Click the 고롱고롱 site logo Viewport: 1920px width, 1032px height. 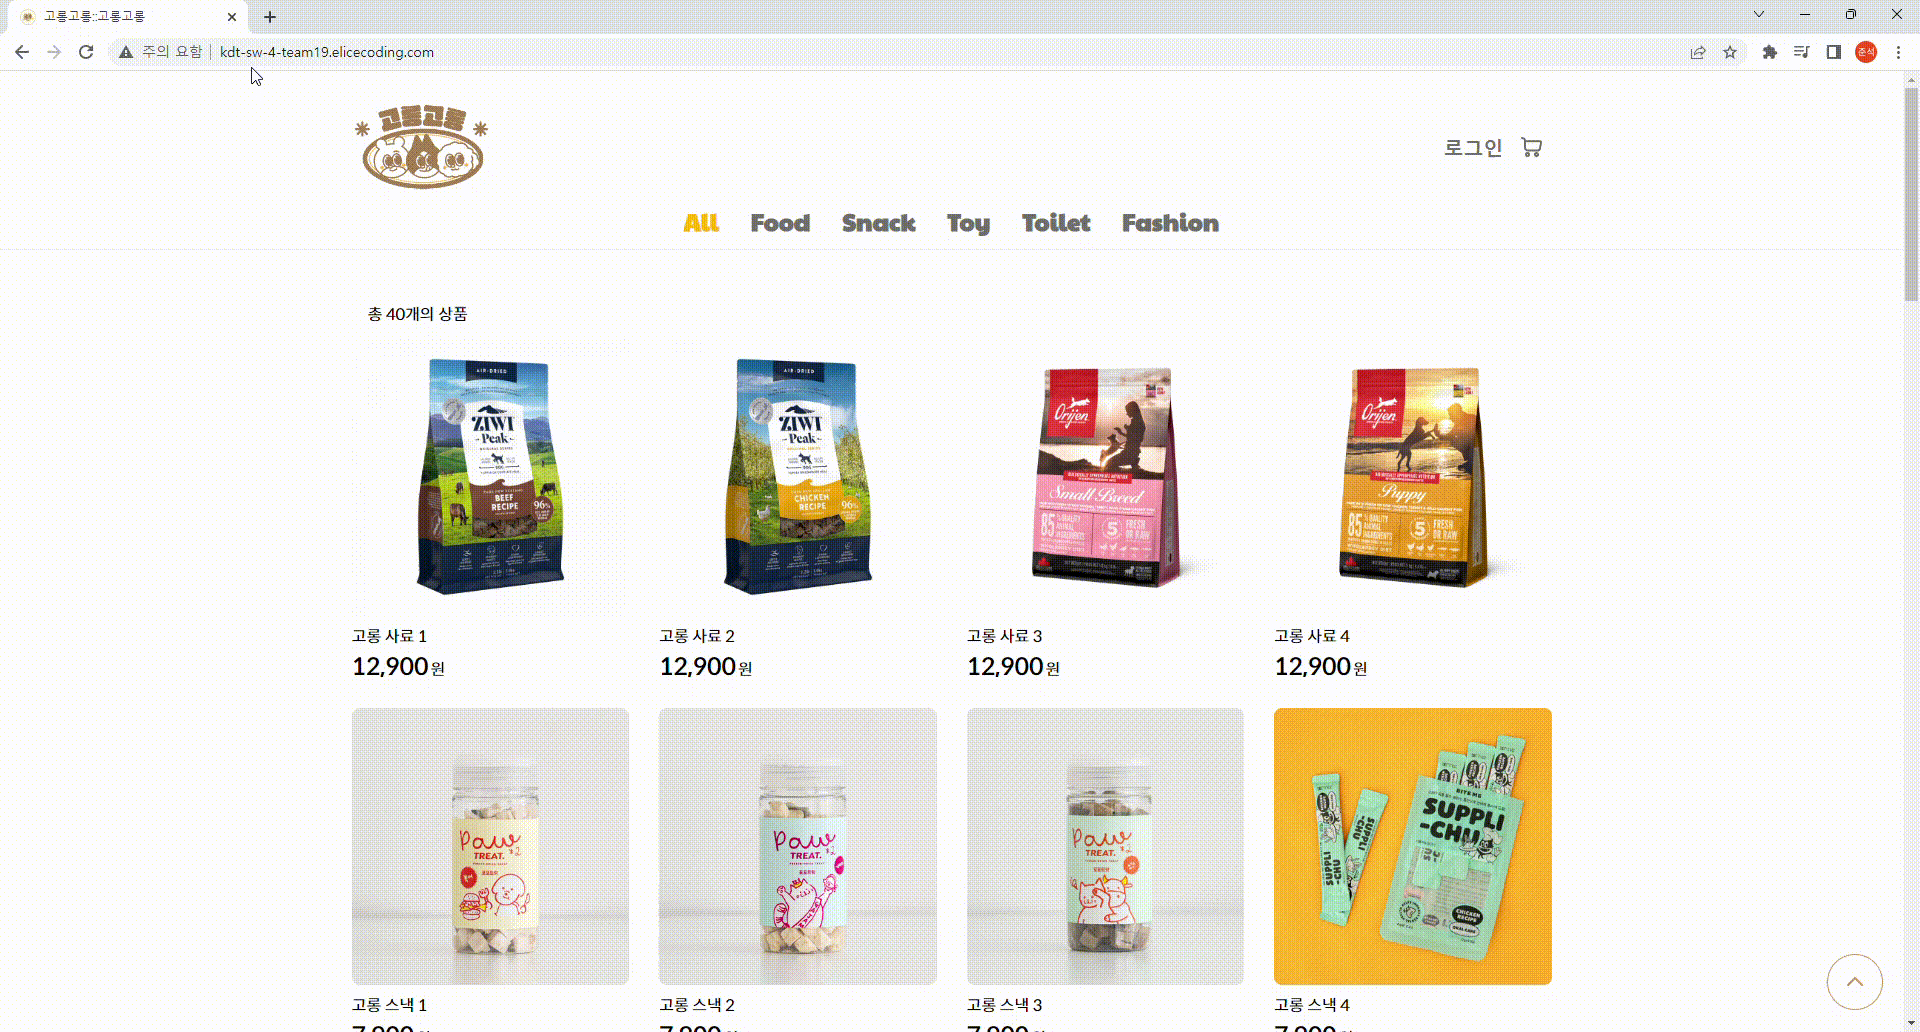coord(422,147)
